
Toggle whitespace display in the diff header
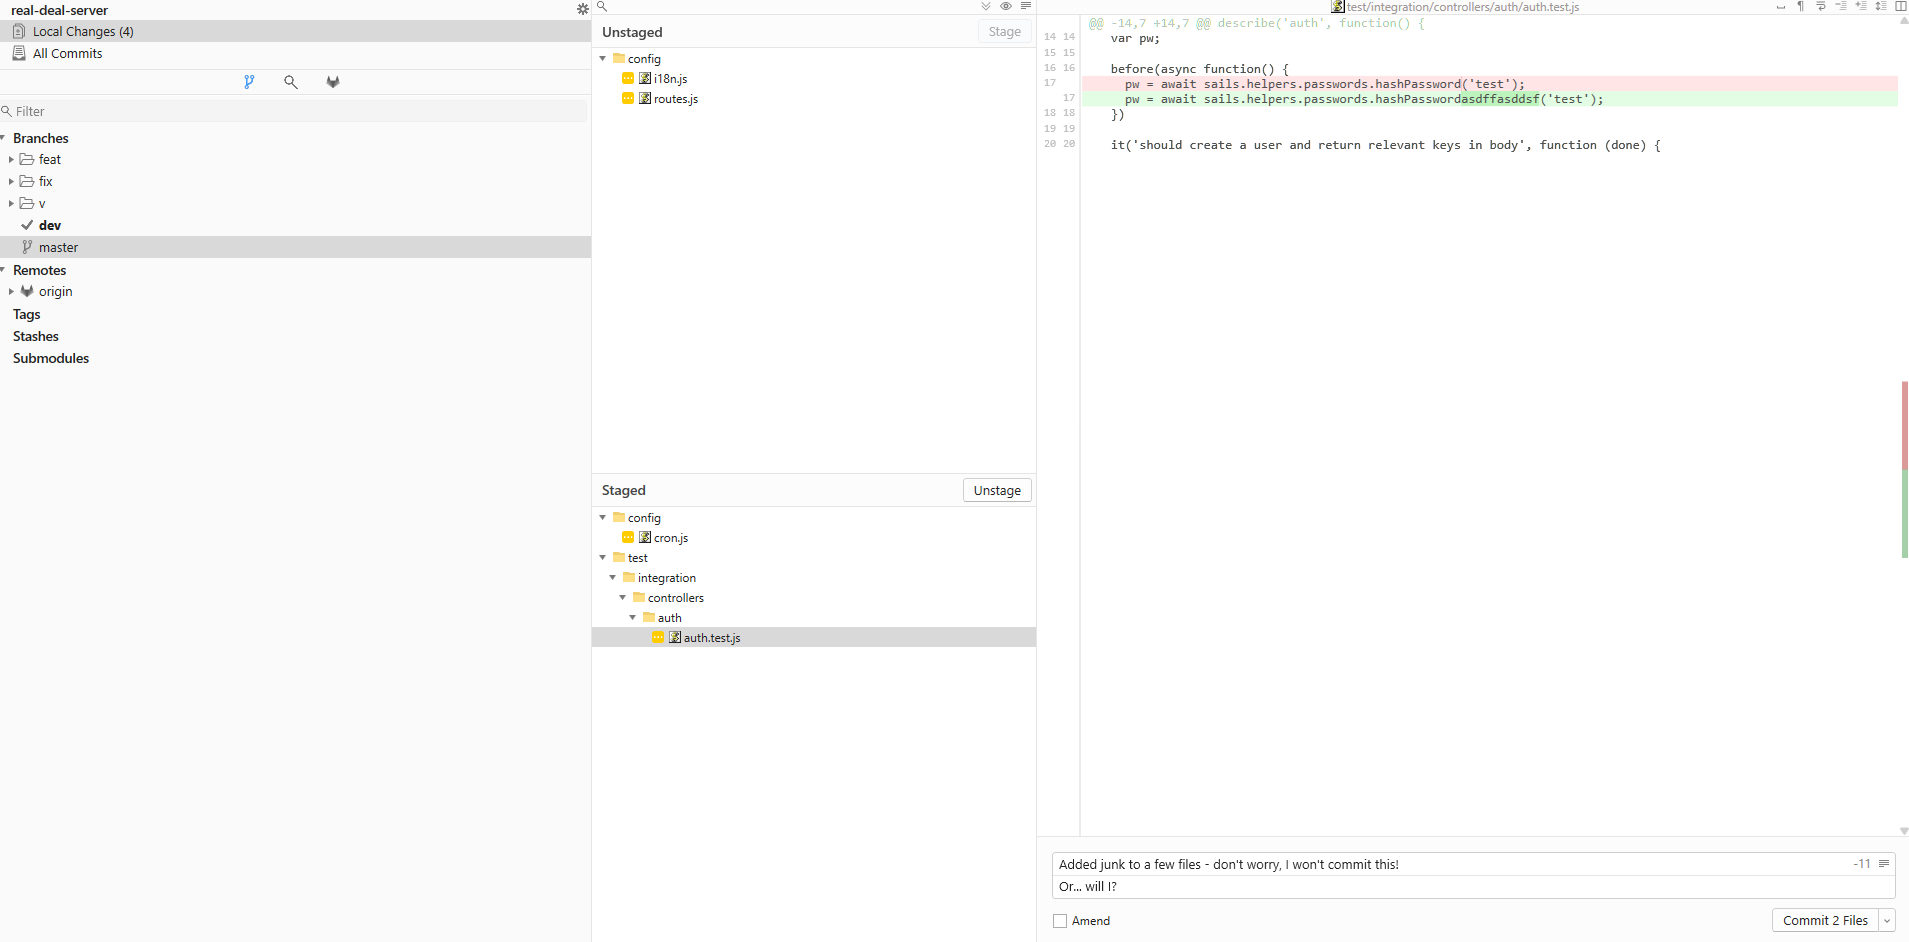pos(1780,7)
